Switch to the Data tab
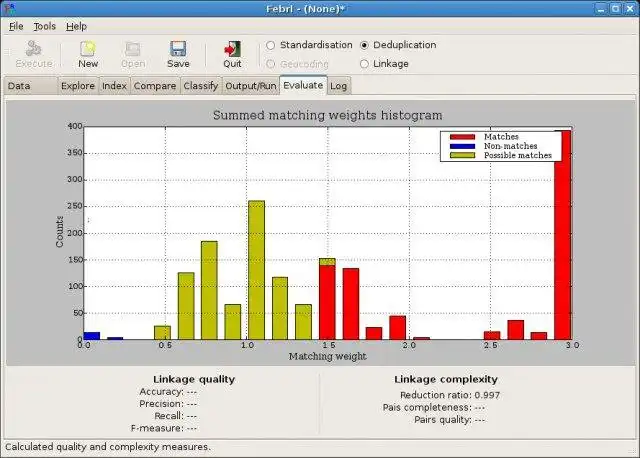This screenshot has height=458, width=640. tap(30, 86)
